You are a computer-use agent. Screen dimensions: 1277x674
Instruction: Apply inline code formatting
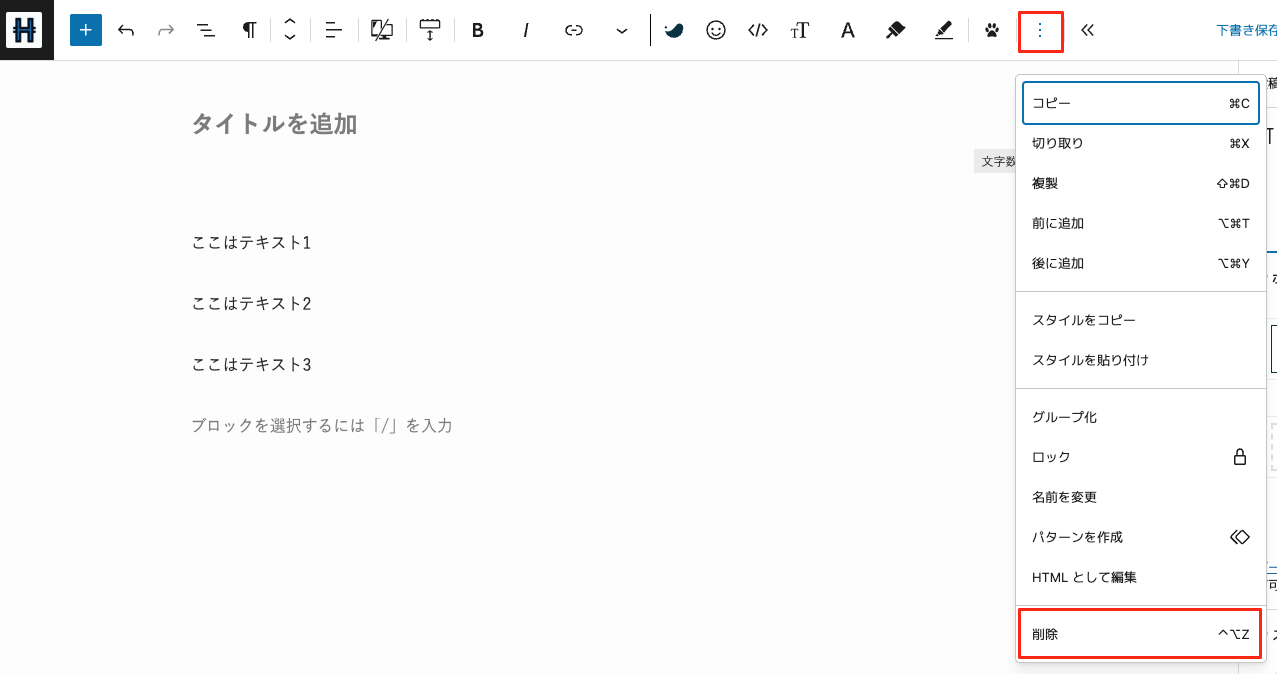coord(758,30)
